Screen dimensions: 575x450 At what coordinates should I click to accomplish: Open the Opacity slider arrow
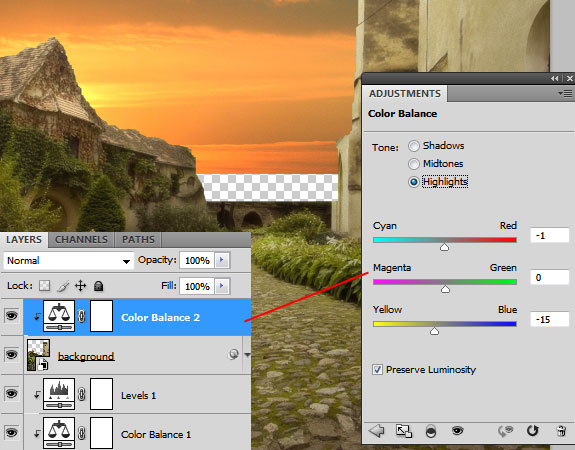click(222, 260)
